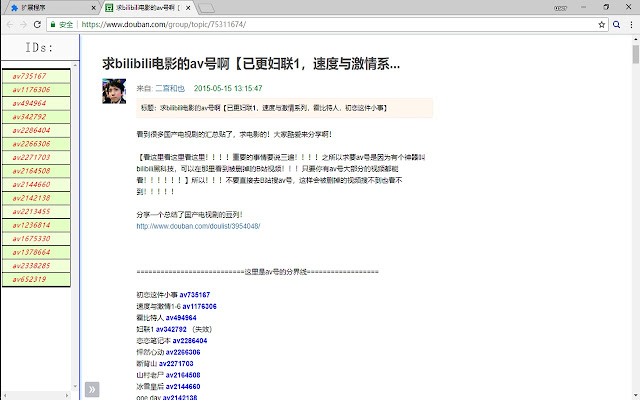This screenshot has width=640, height=400.
Task: Click sidebar scrollbar up arrow
Action: 75,65
